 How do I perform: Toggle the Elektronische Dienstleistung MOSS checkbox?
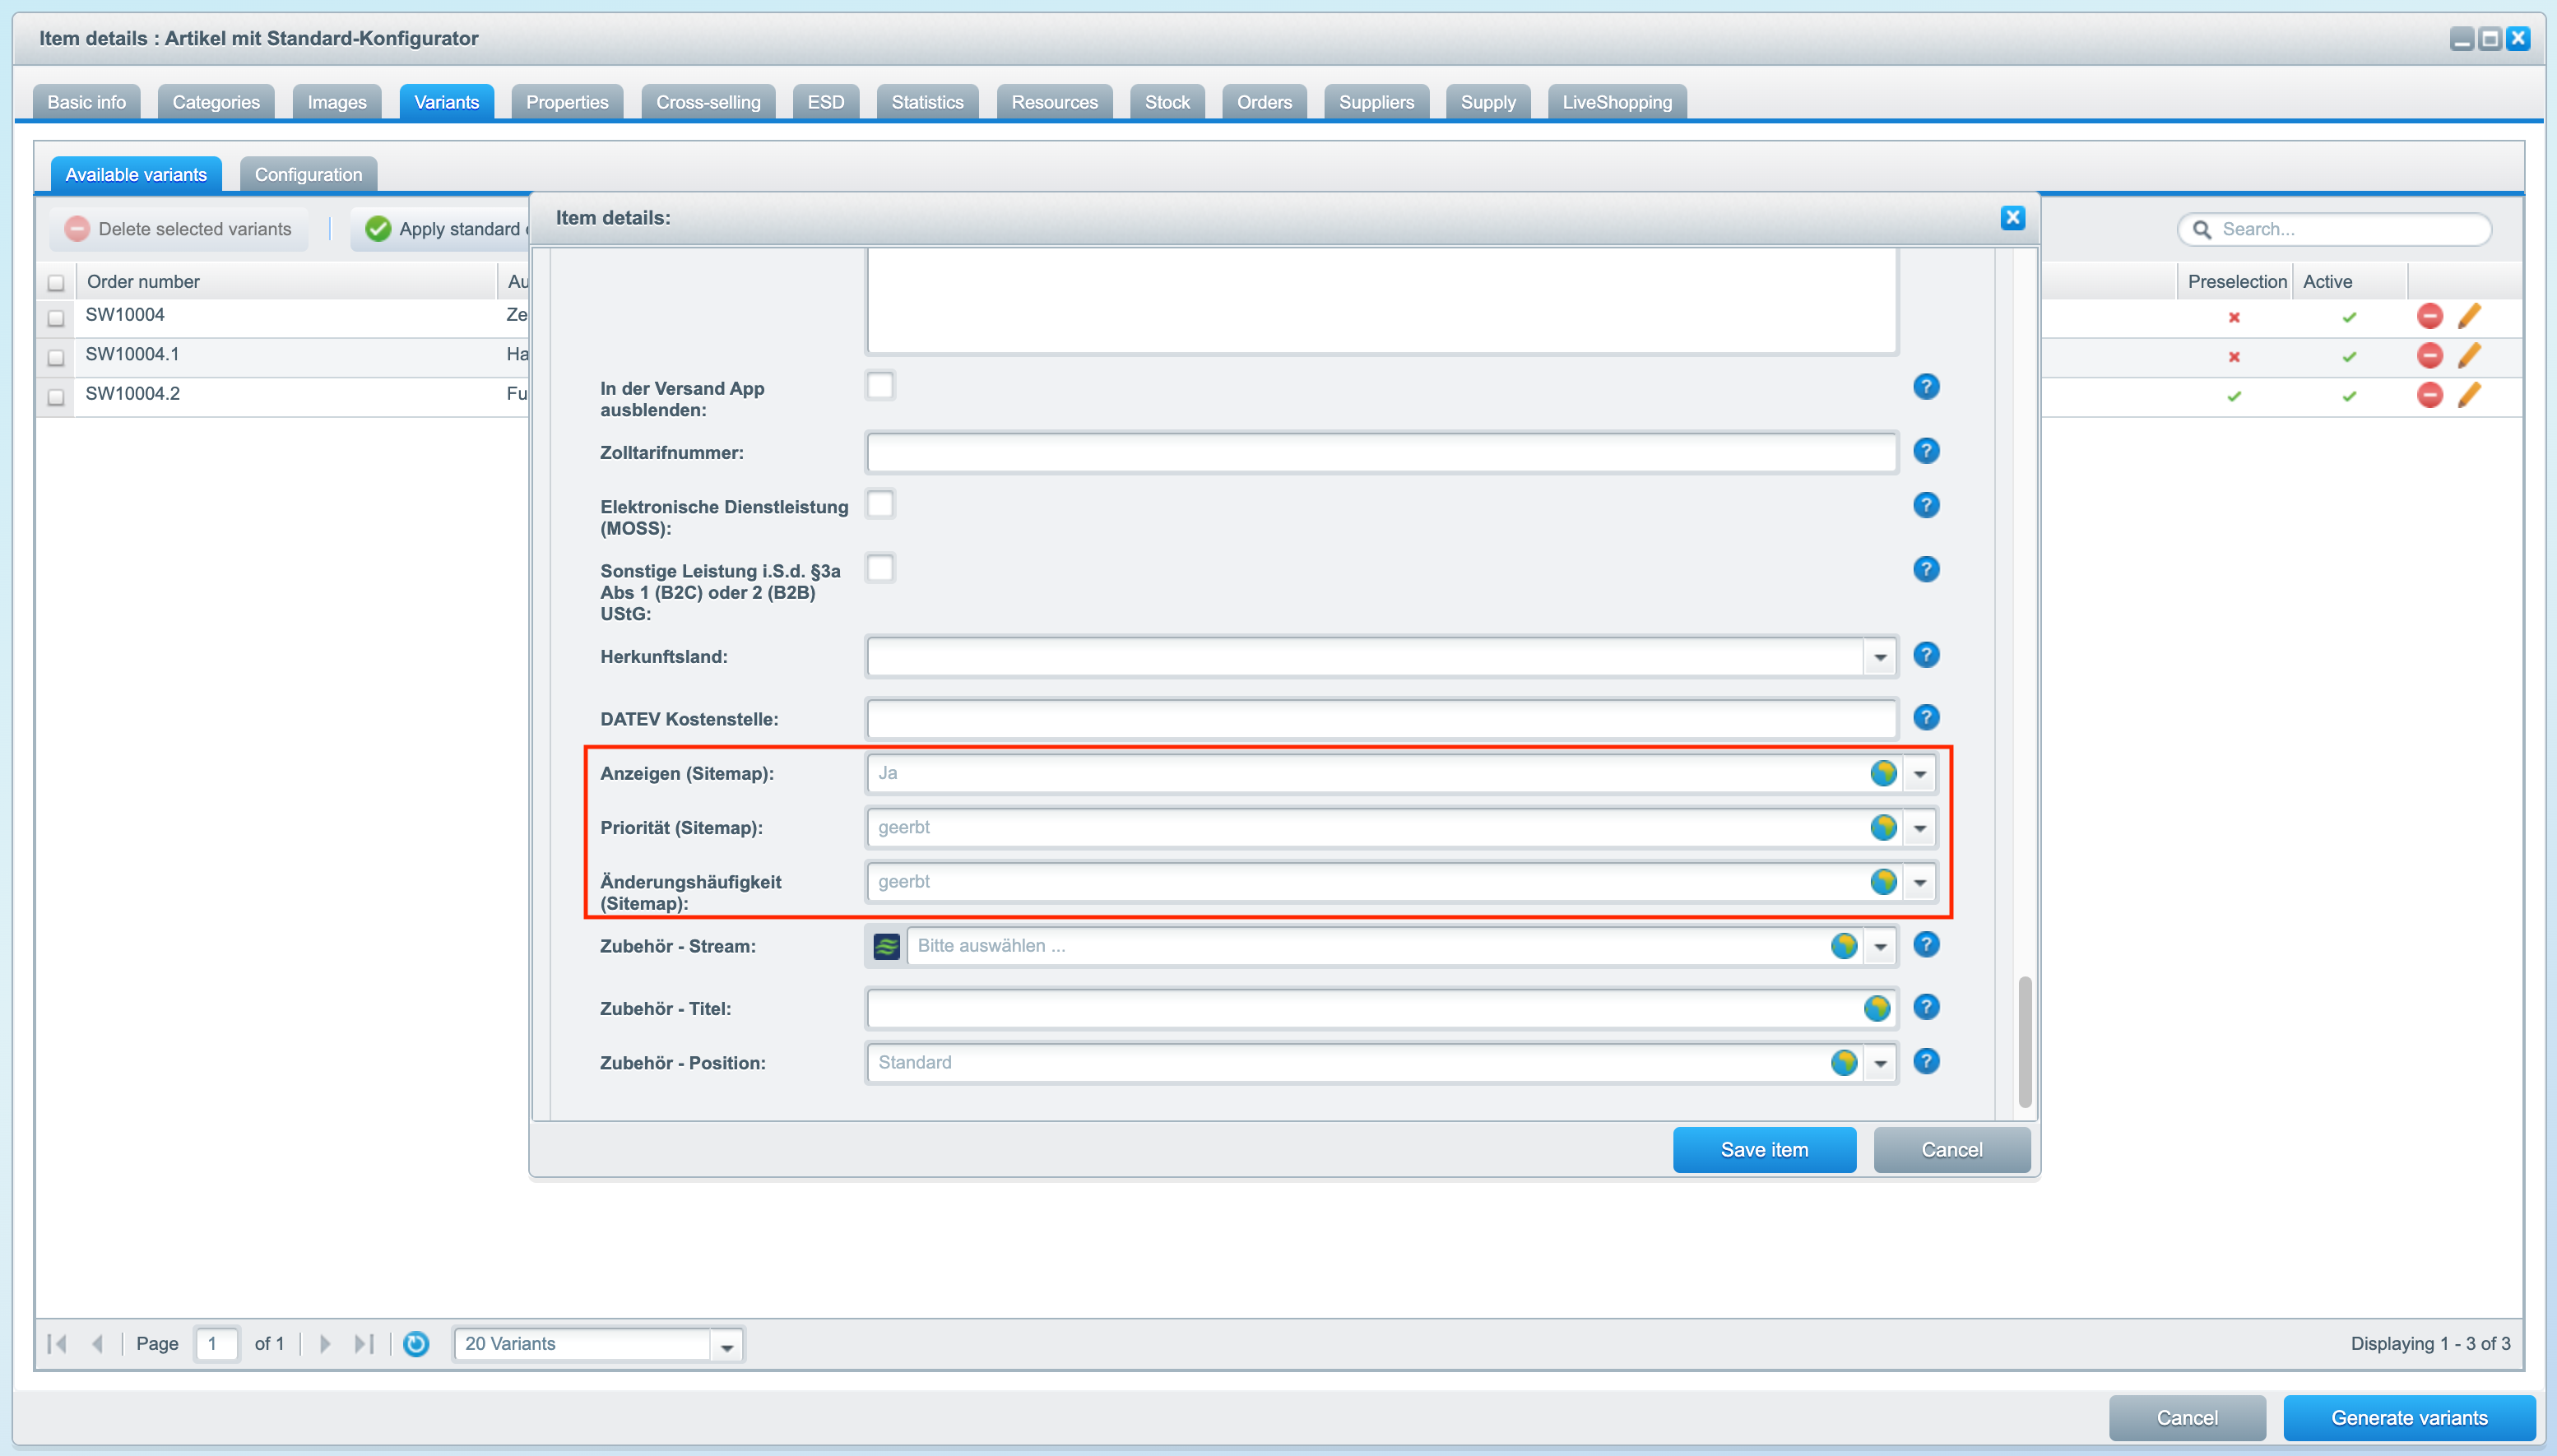882,504
